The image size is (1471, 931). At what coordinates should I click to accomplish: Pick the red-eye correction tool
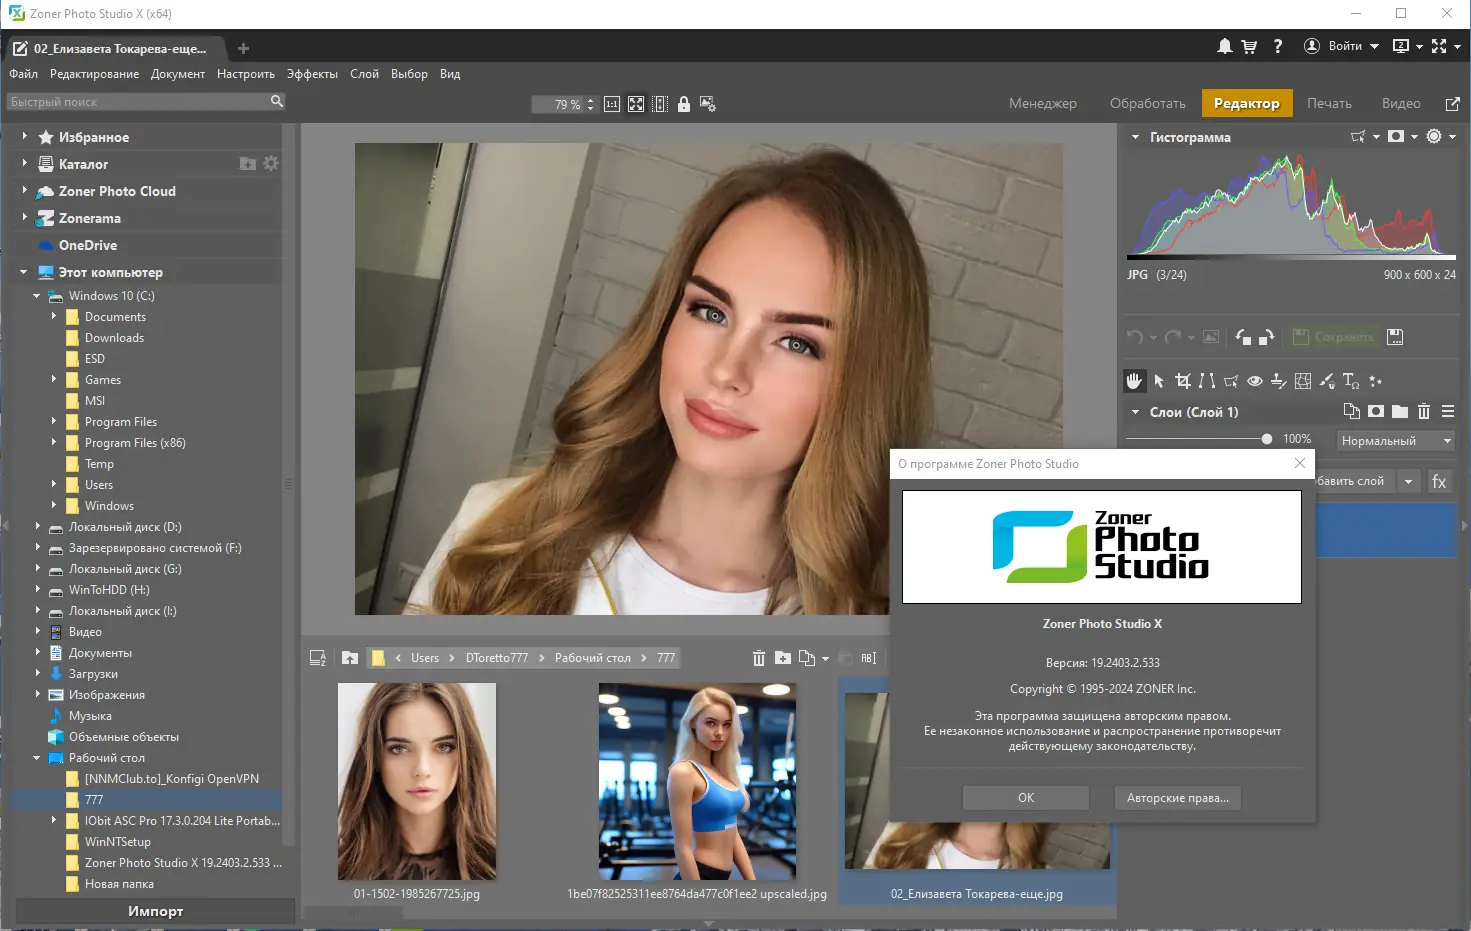point(1254,381)
